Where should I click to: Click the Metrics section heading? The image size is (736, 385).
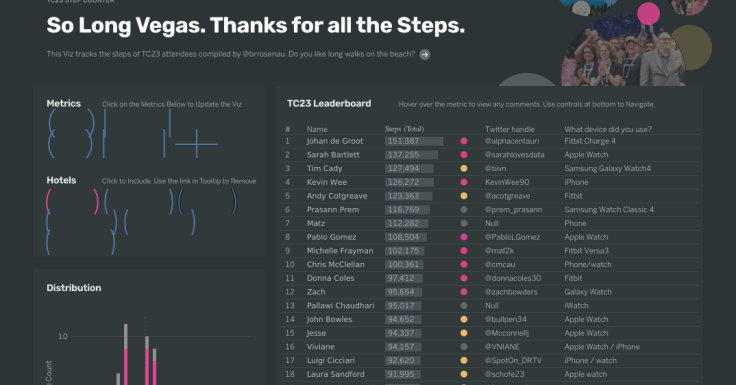coord(63,103)
